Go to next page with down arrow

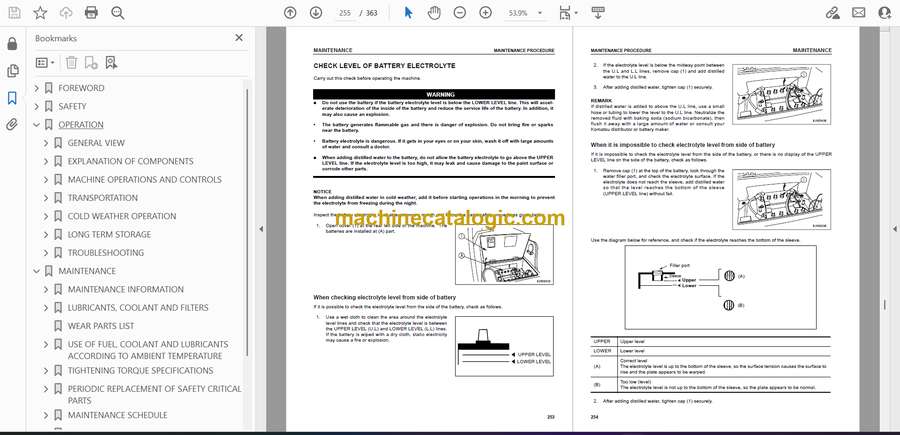coord(316,13)
